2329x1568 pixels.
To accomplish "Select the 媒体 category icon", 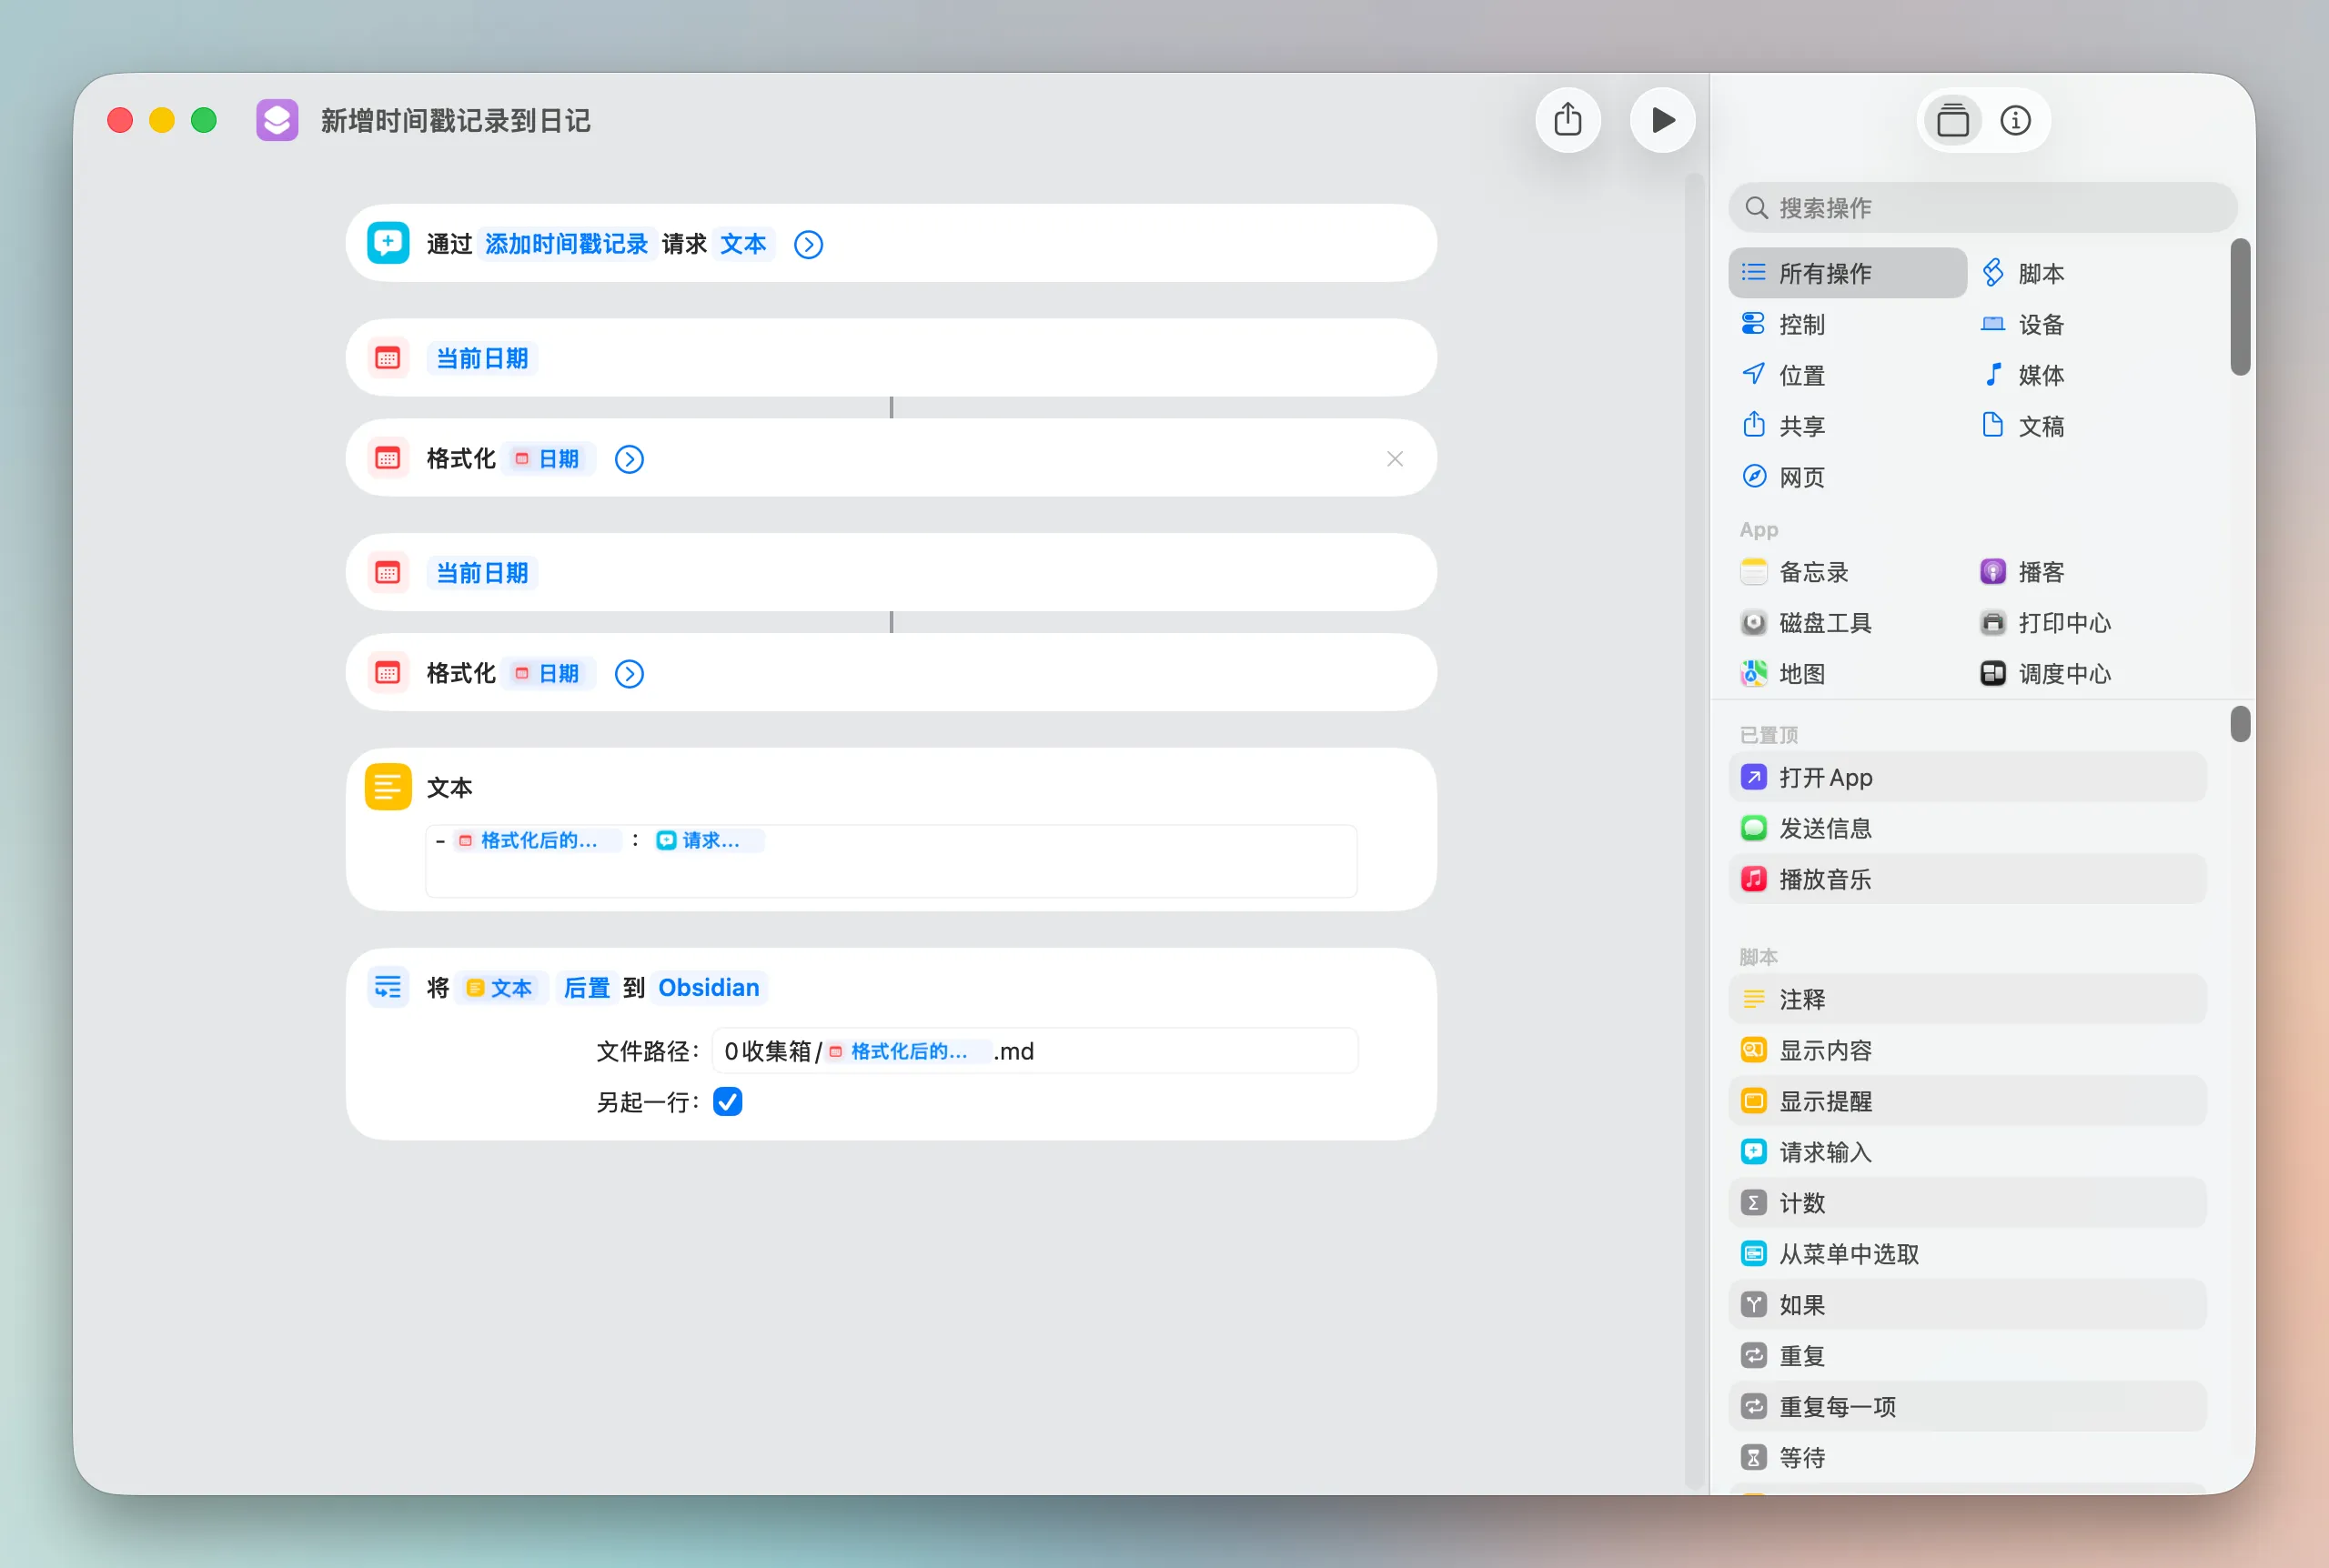I will tap(1993, 375).
